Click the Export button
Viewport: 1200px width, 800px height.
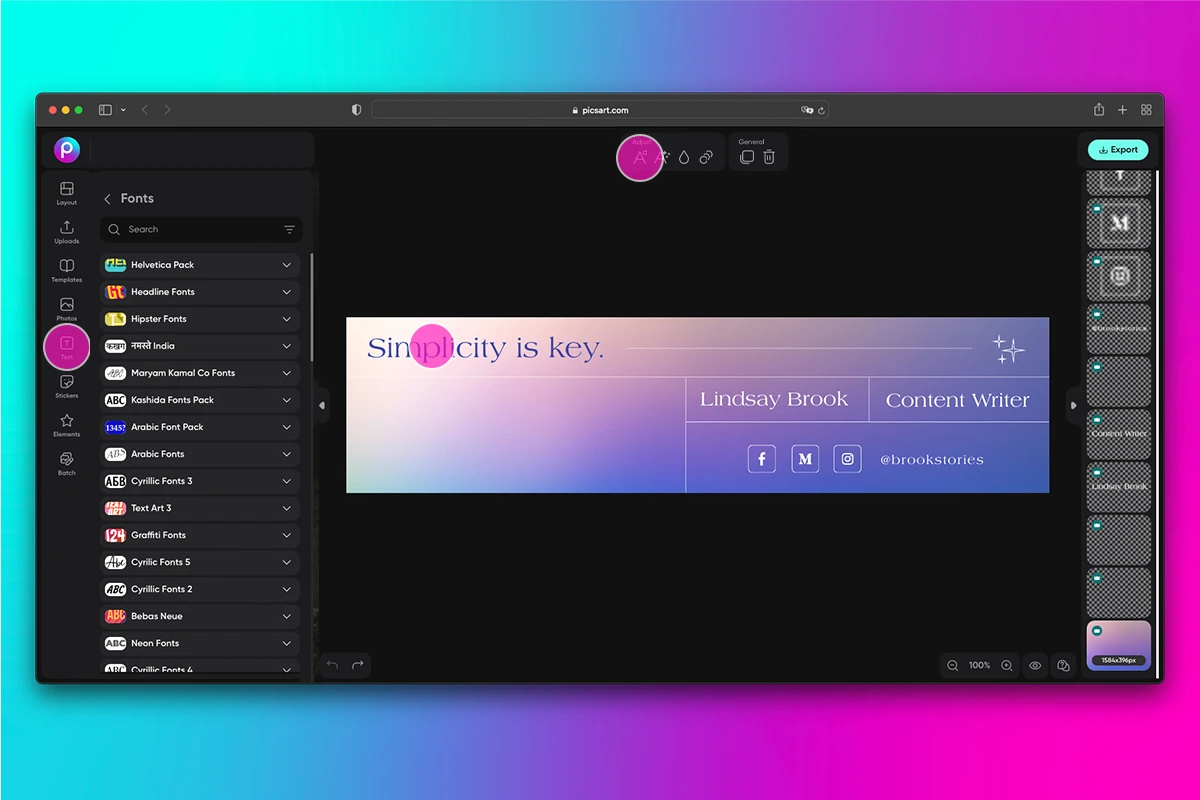pyautogui.click(x=1118, y=149)
